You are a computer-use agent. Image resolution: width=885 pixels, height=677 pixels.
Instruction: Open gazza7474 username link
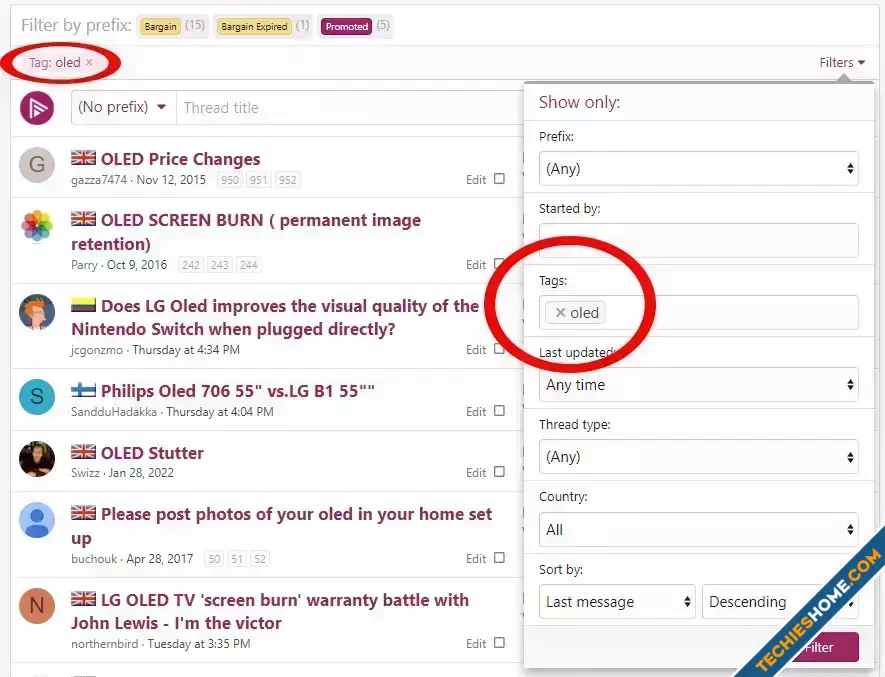click(99, 180)
